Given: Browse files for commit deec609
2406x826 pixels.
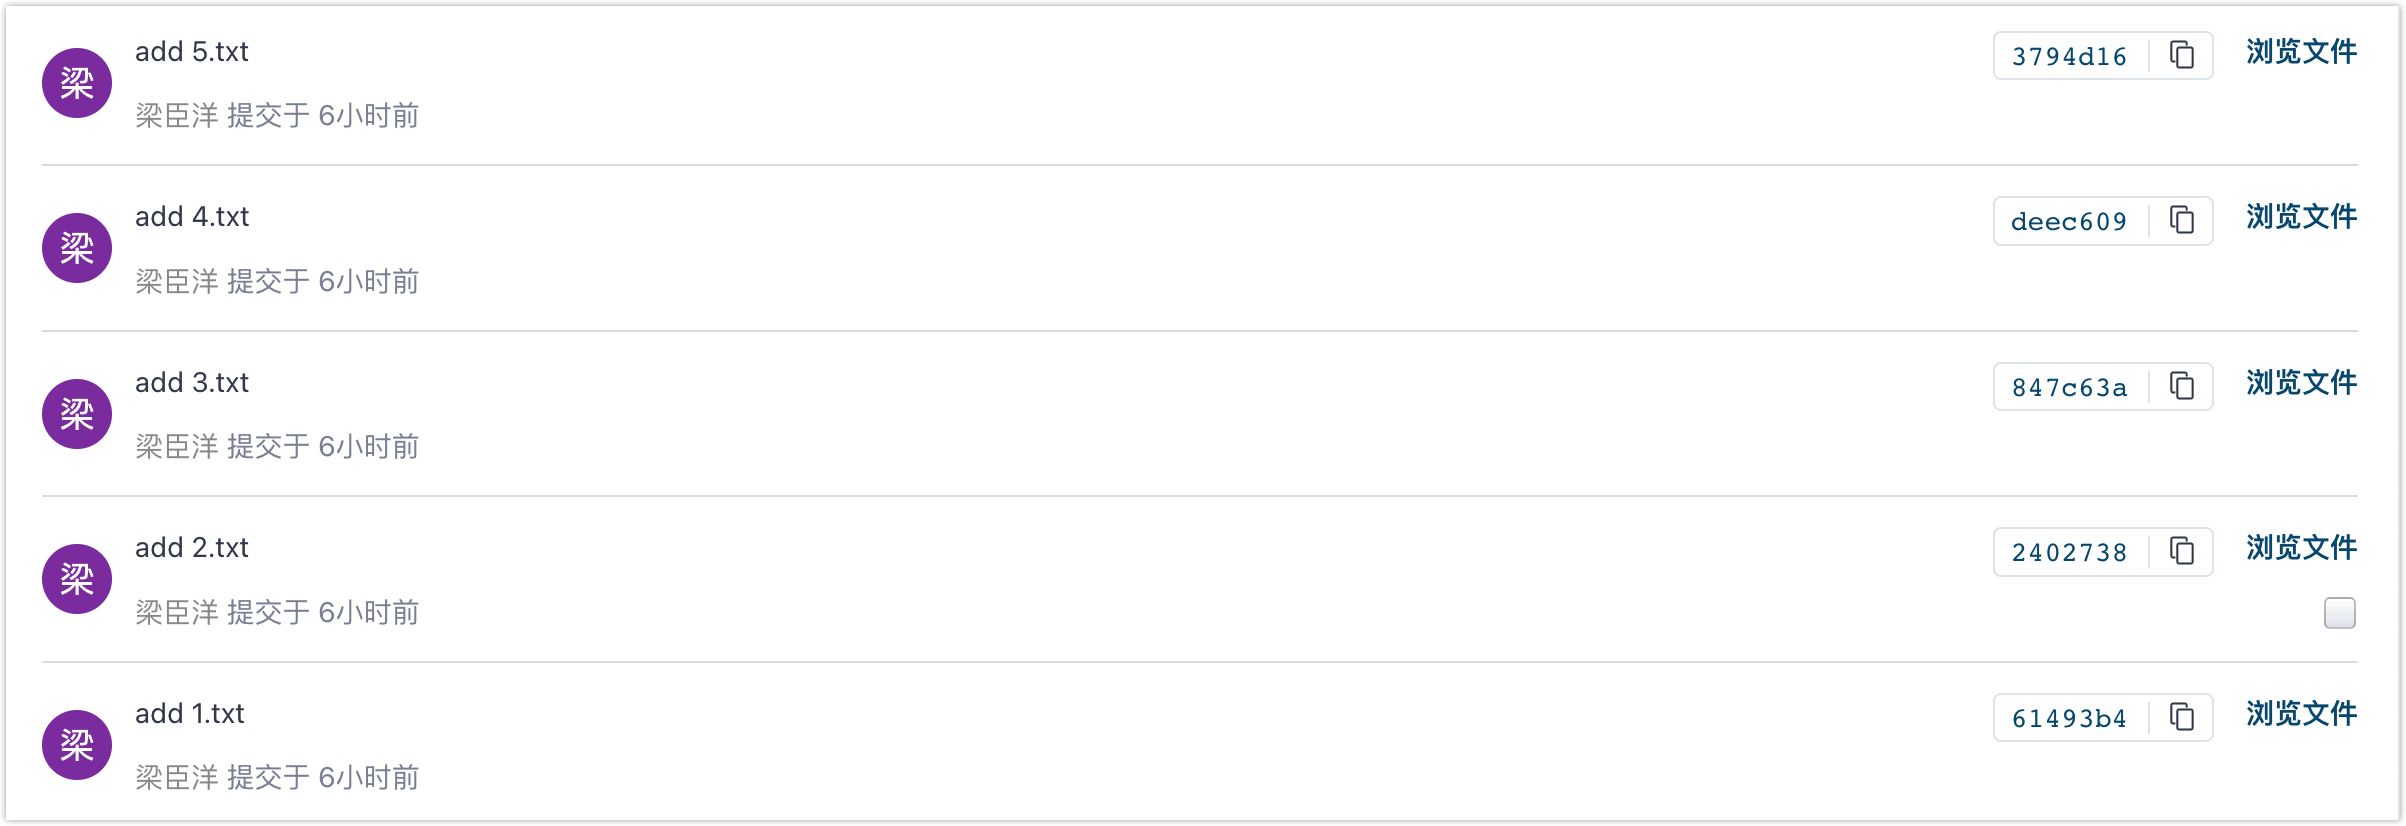Looking at the screenshot, I should point(2301,217).
